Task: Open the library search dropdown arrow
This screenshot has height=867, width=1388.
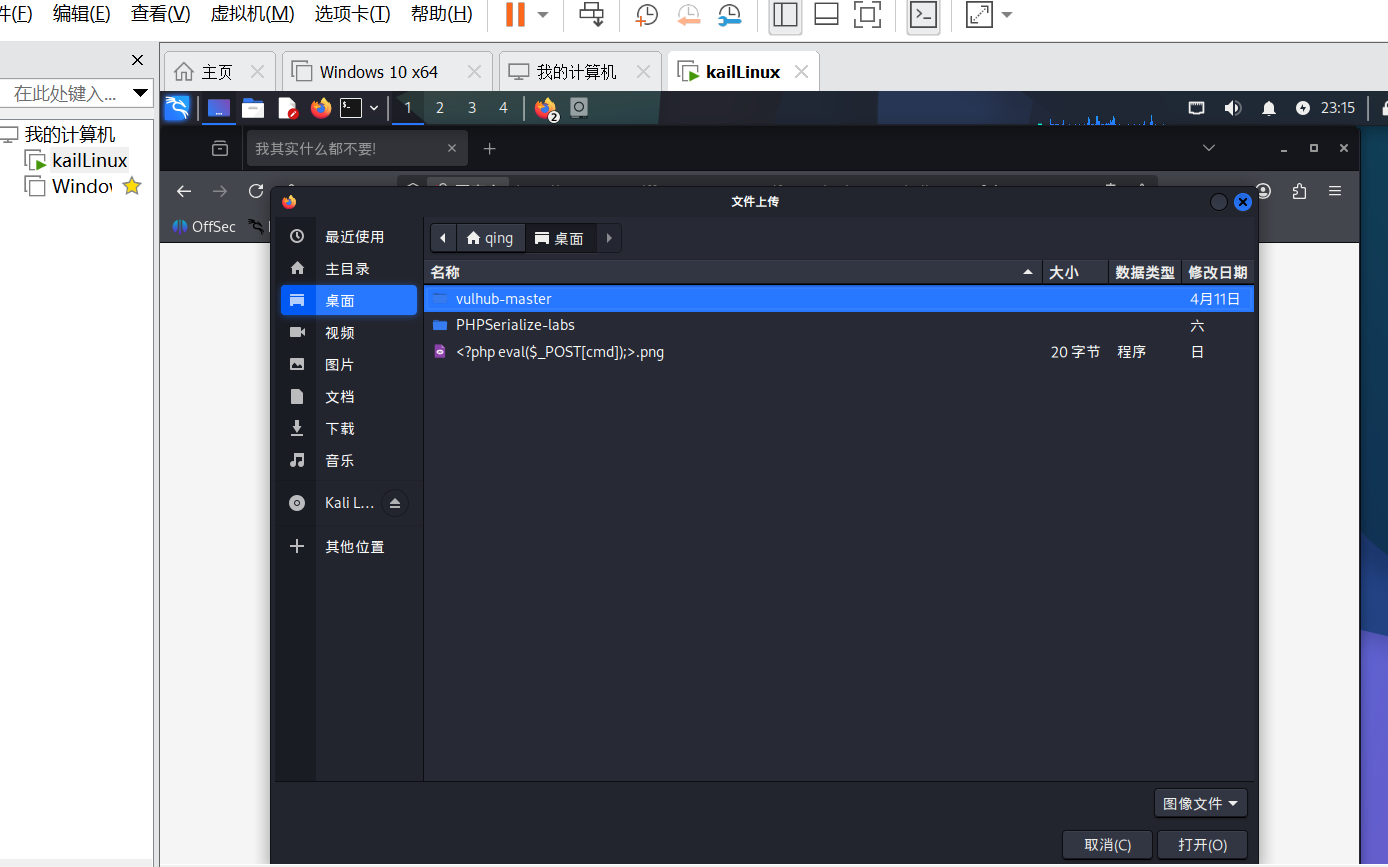Action: (141, 94)
